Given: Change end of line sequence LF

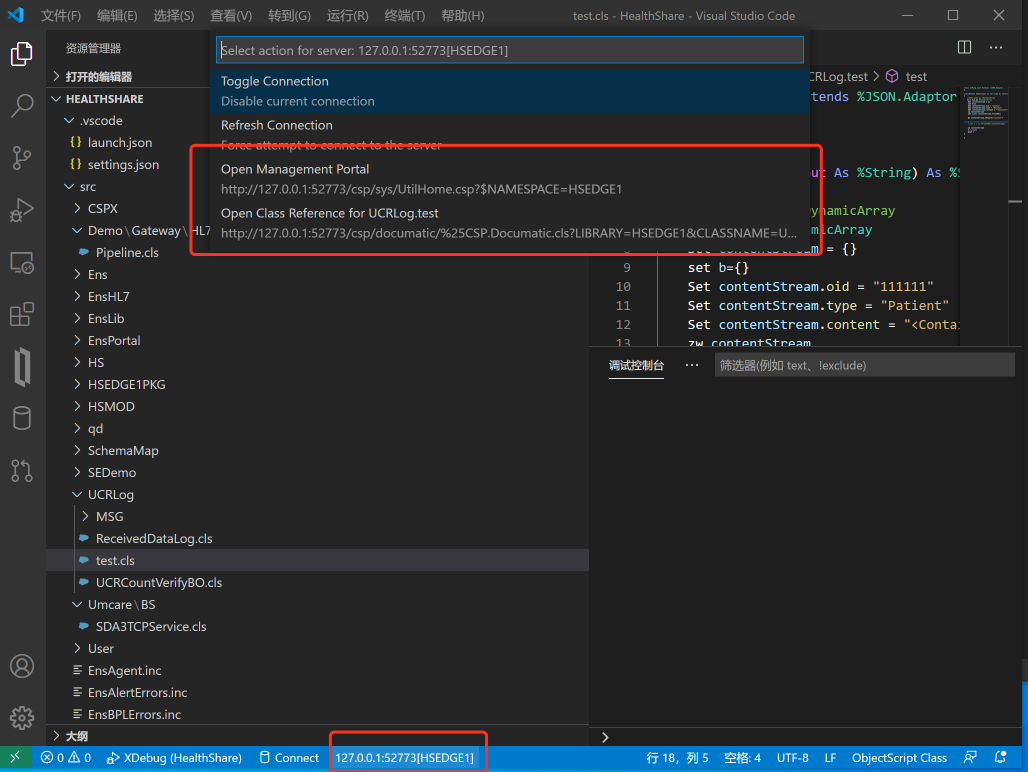Looking at the screenshot, I should point(830,758).
